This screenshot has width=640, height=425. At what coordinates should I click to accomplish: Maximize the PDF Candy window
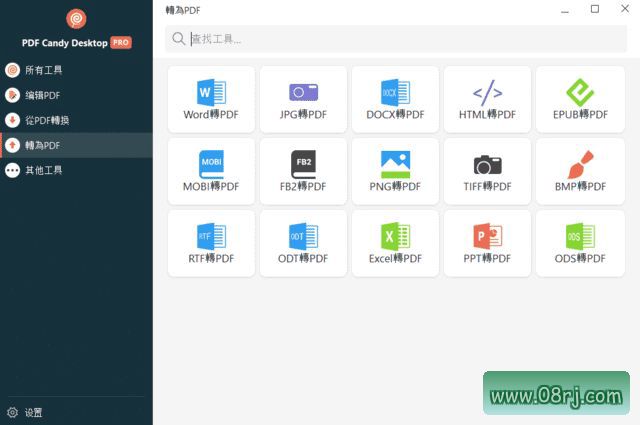[x=595, y=9]
